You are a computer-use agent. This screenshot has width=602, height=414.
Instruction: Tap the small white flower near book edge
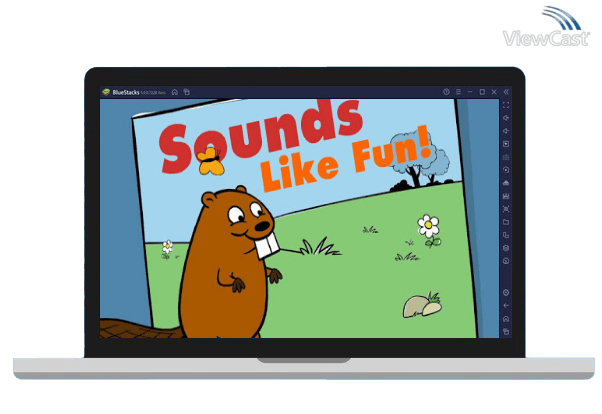click(167, 247)
